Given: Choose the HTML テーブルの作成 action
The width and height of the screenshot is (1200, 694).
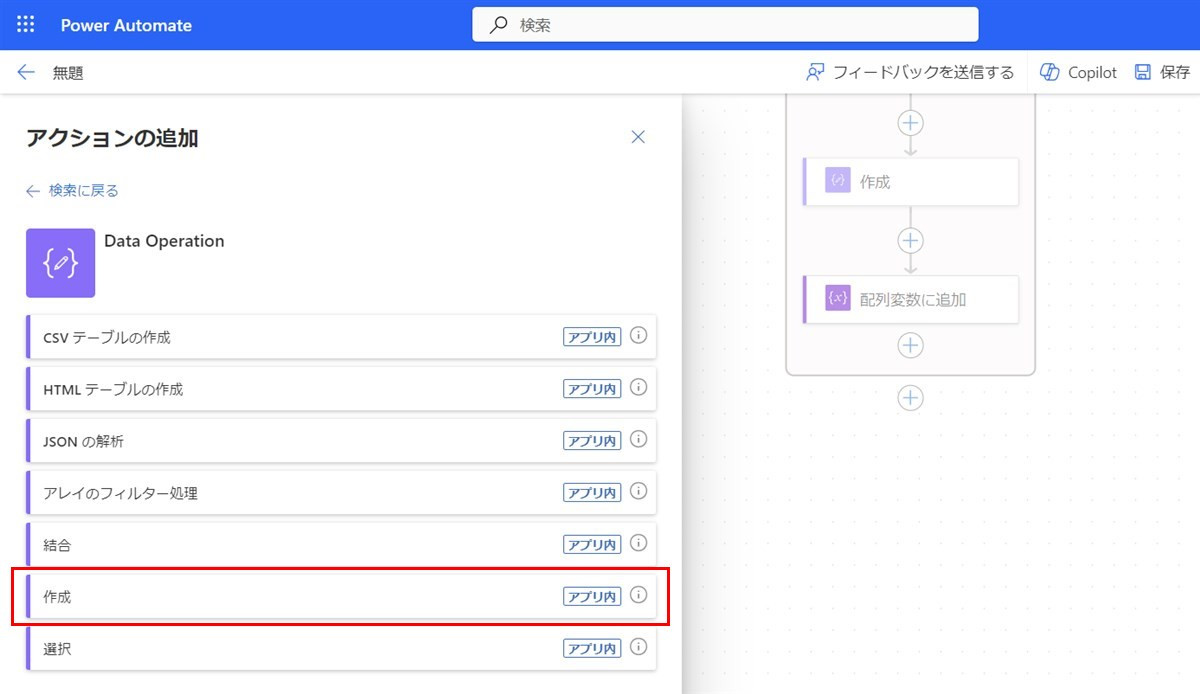Looking at the screenshot, I should (x=300, y=389).
